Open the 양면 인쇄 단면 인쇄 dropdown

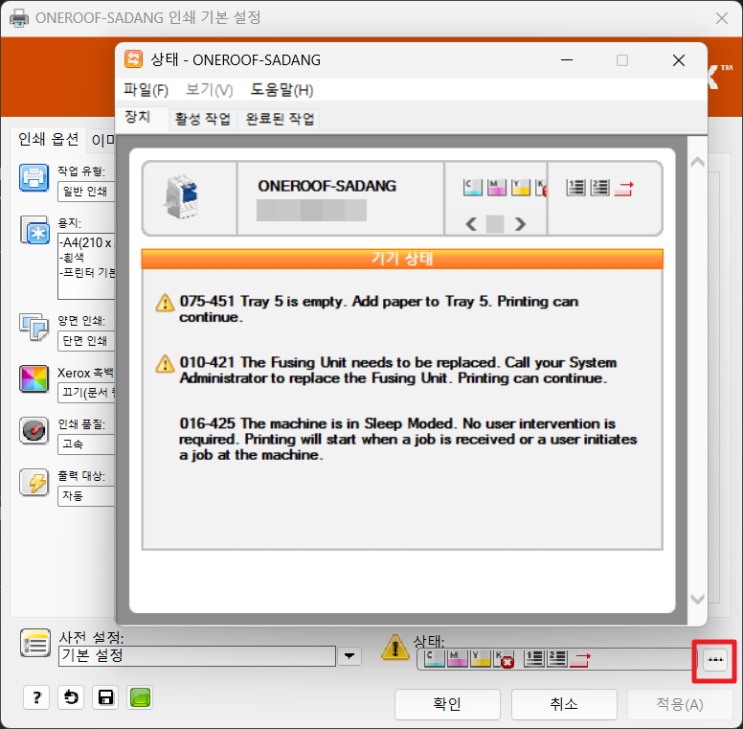click(86, 341)
